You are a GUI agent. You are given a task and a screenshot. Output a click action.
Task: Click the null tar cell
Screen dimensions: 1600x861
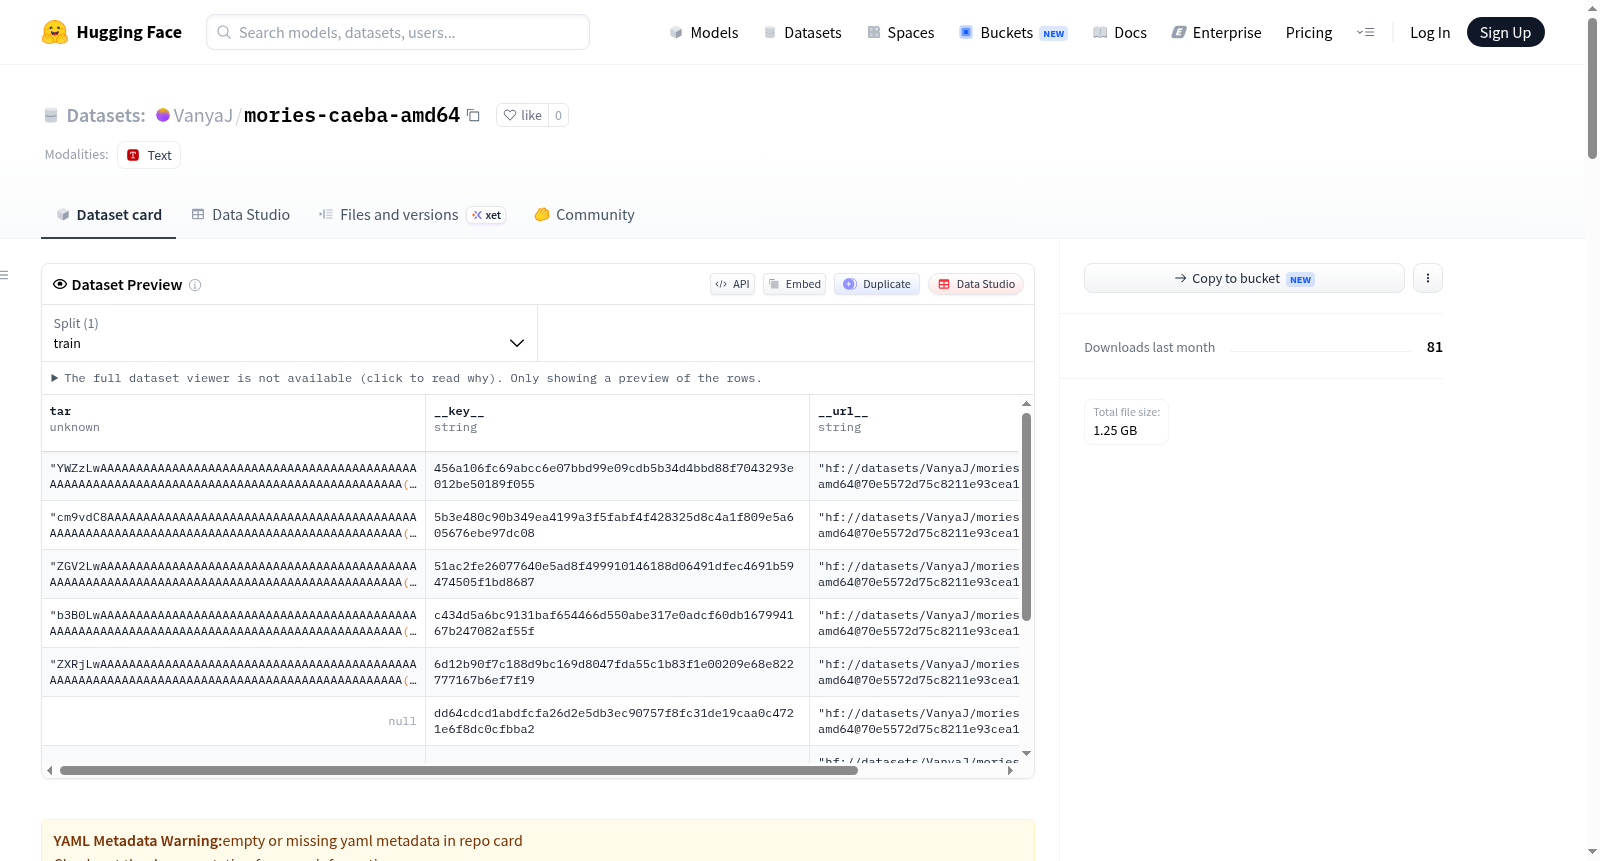click(233, 721)
